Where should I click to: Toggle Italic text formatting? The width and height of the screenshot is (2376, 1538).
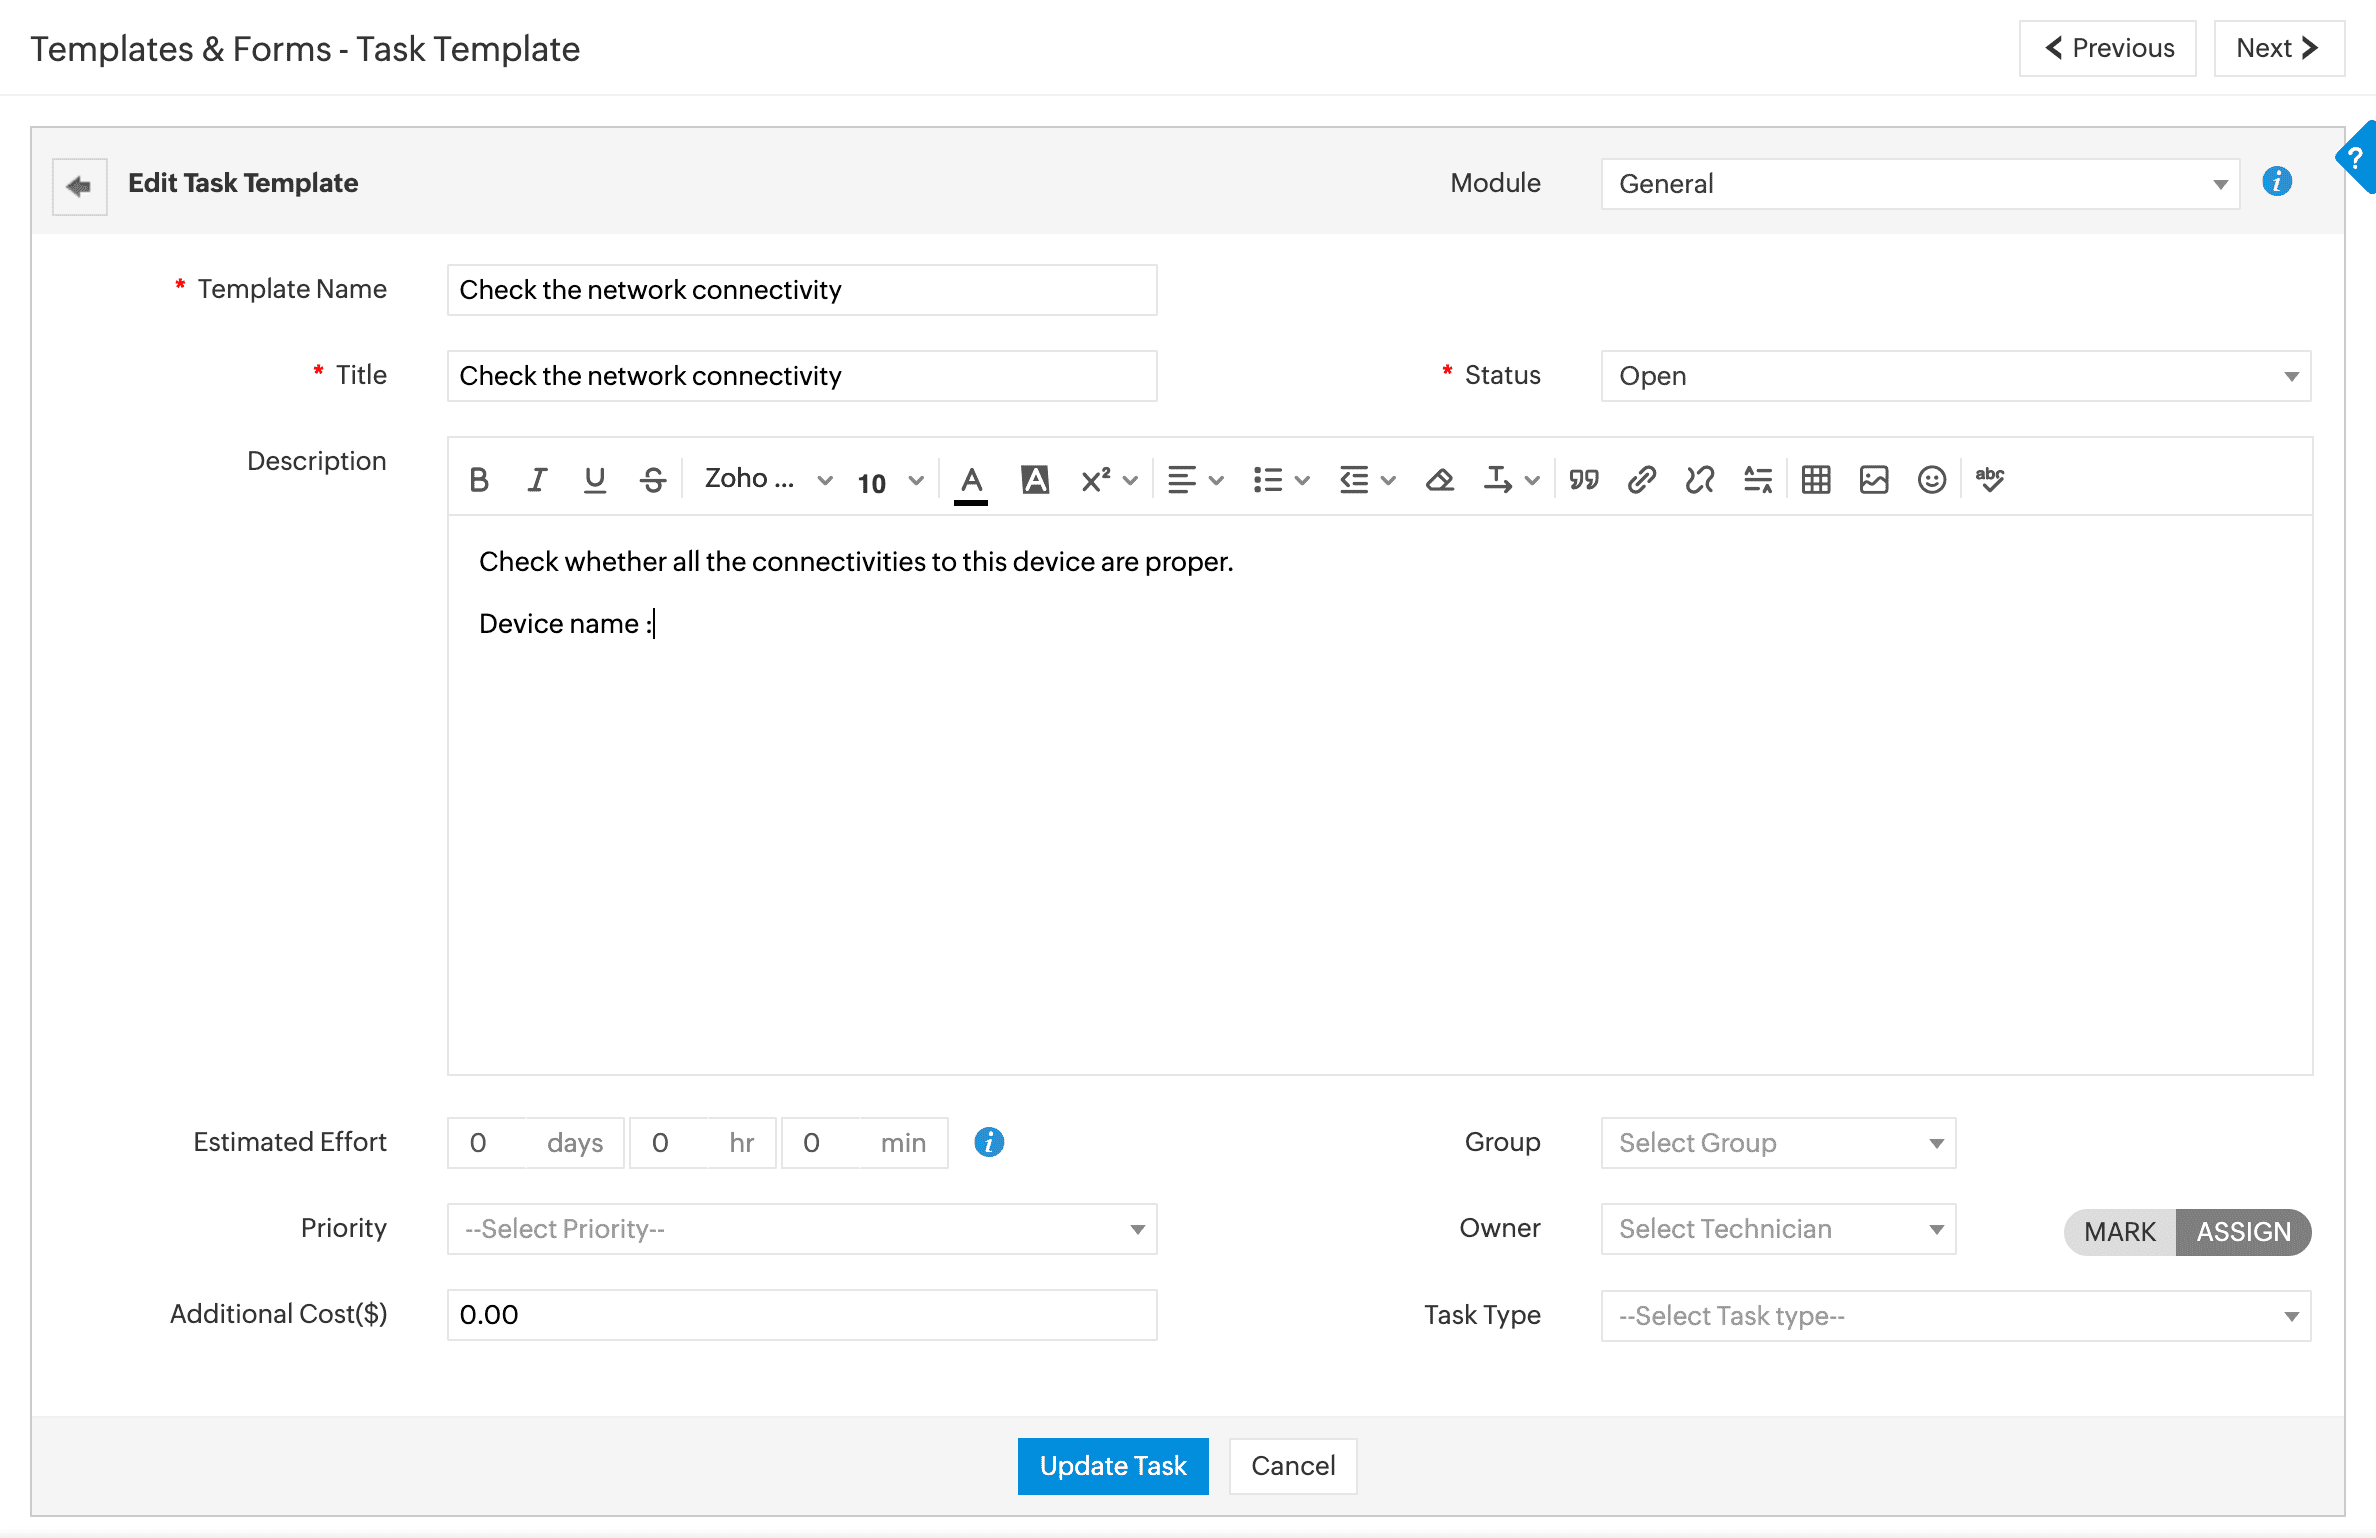coord(537,480)
